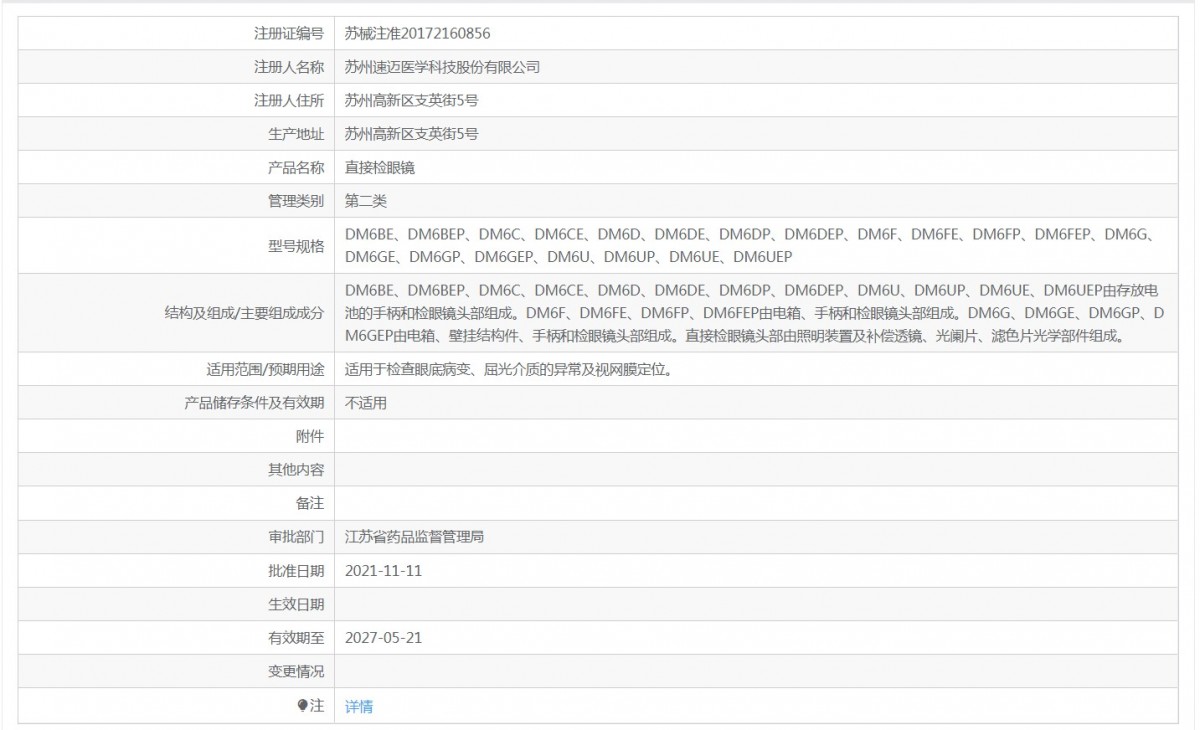Viewport: 1200px width, 730px height.
Task: Click the 注册证编号 label cell
Action: tap(176, 33)
